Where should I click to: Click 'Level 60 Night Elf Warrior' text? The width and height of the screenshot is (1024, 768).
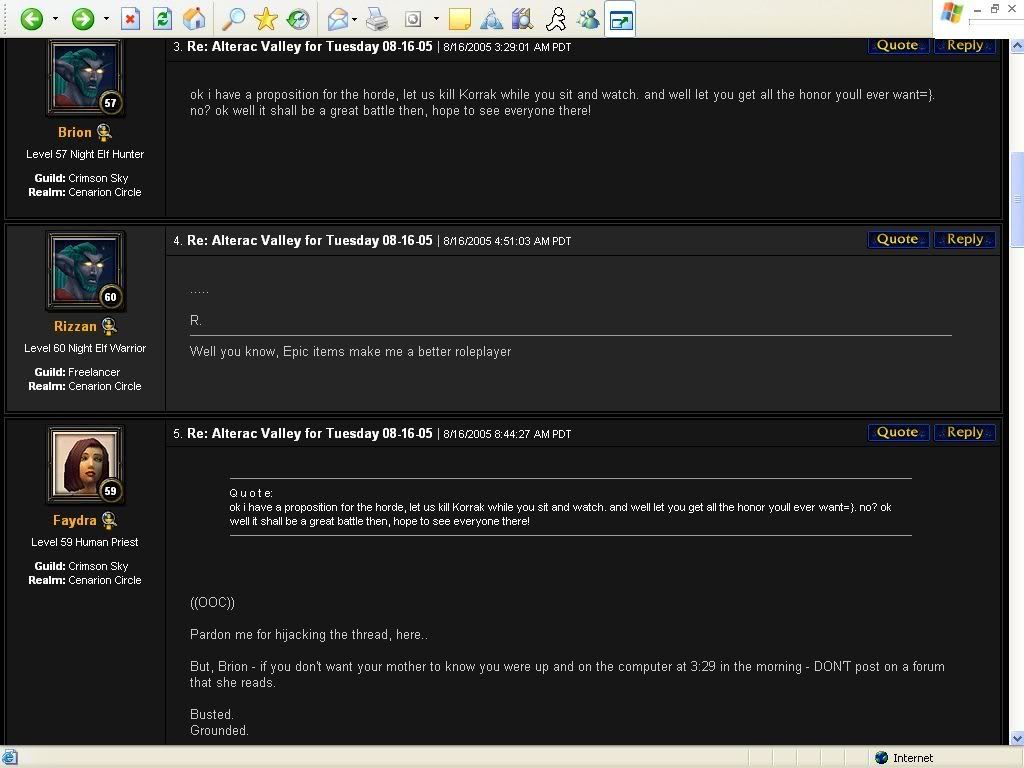[x=85, y=348]
